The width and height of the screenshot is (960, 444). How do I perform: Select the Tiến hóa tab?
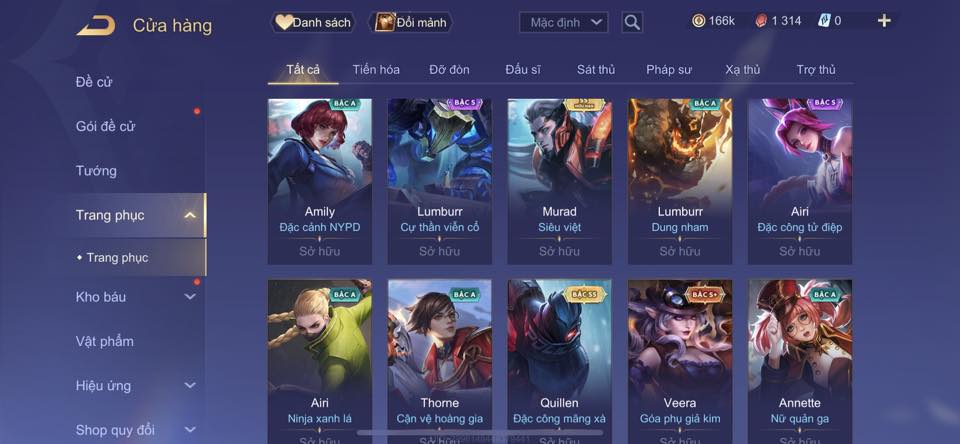(x=376, y=70)
